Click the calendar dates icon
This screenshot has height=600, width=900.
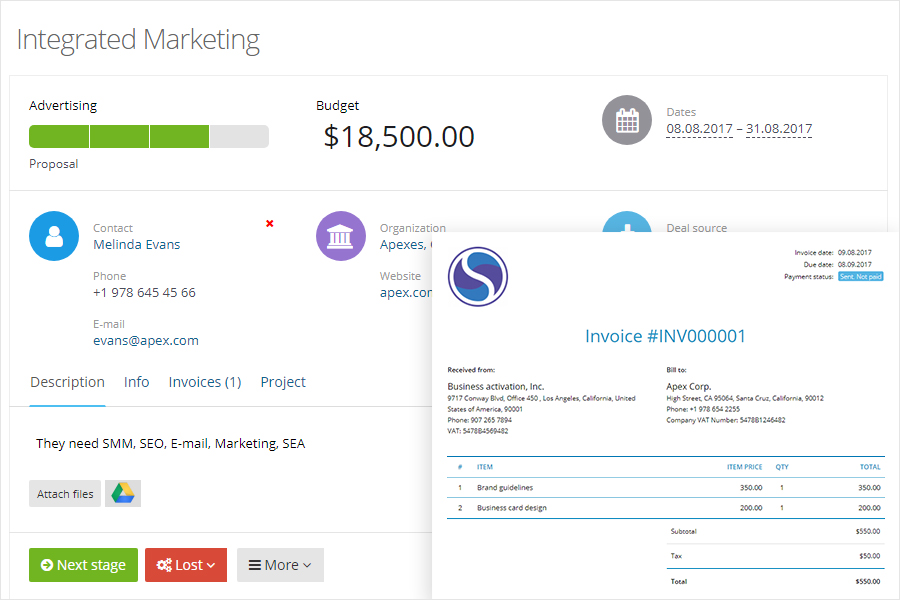tap(626, 121)
